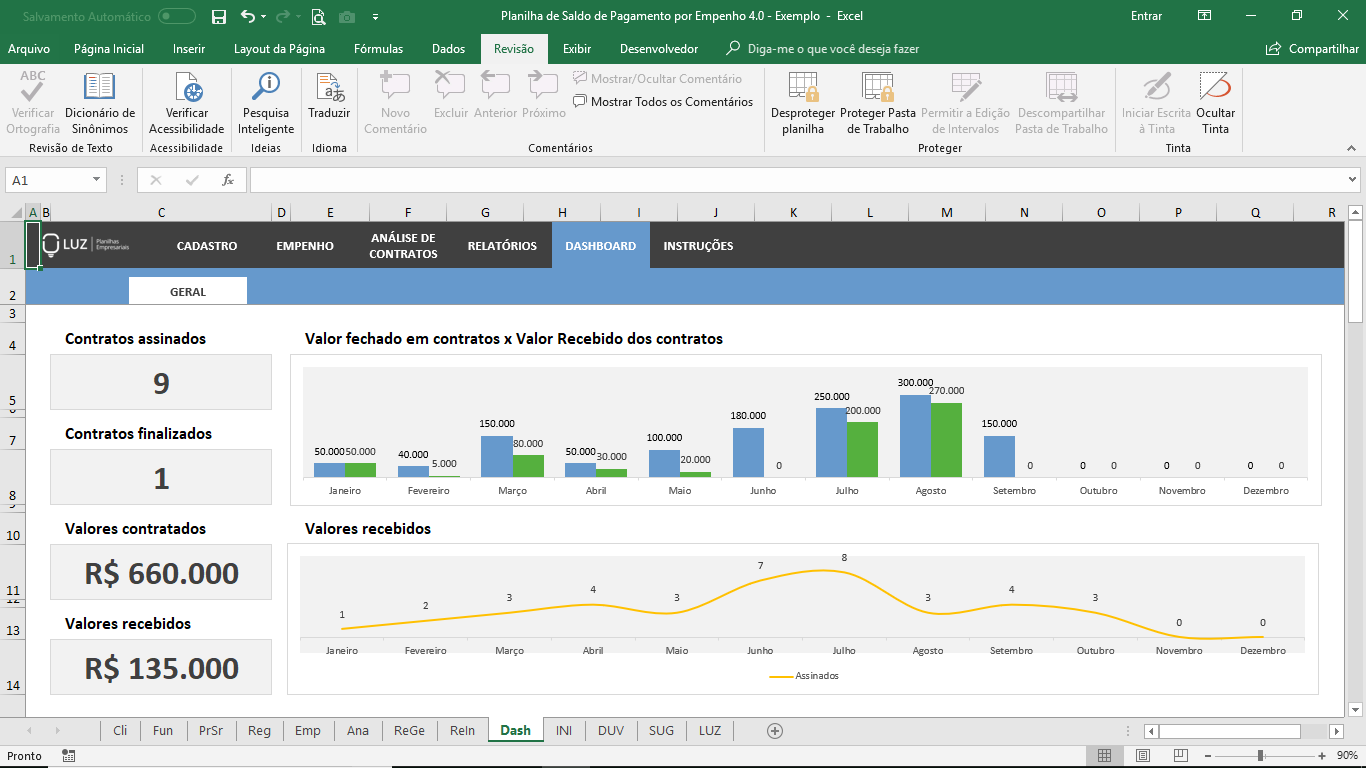Open the Quick Access Toolbar customization arrow
The image size is (1366, 768).
[x=375, y=17]
